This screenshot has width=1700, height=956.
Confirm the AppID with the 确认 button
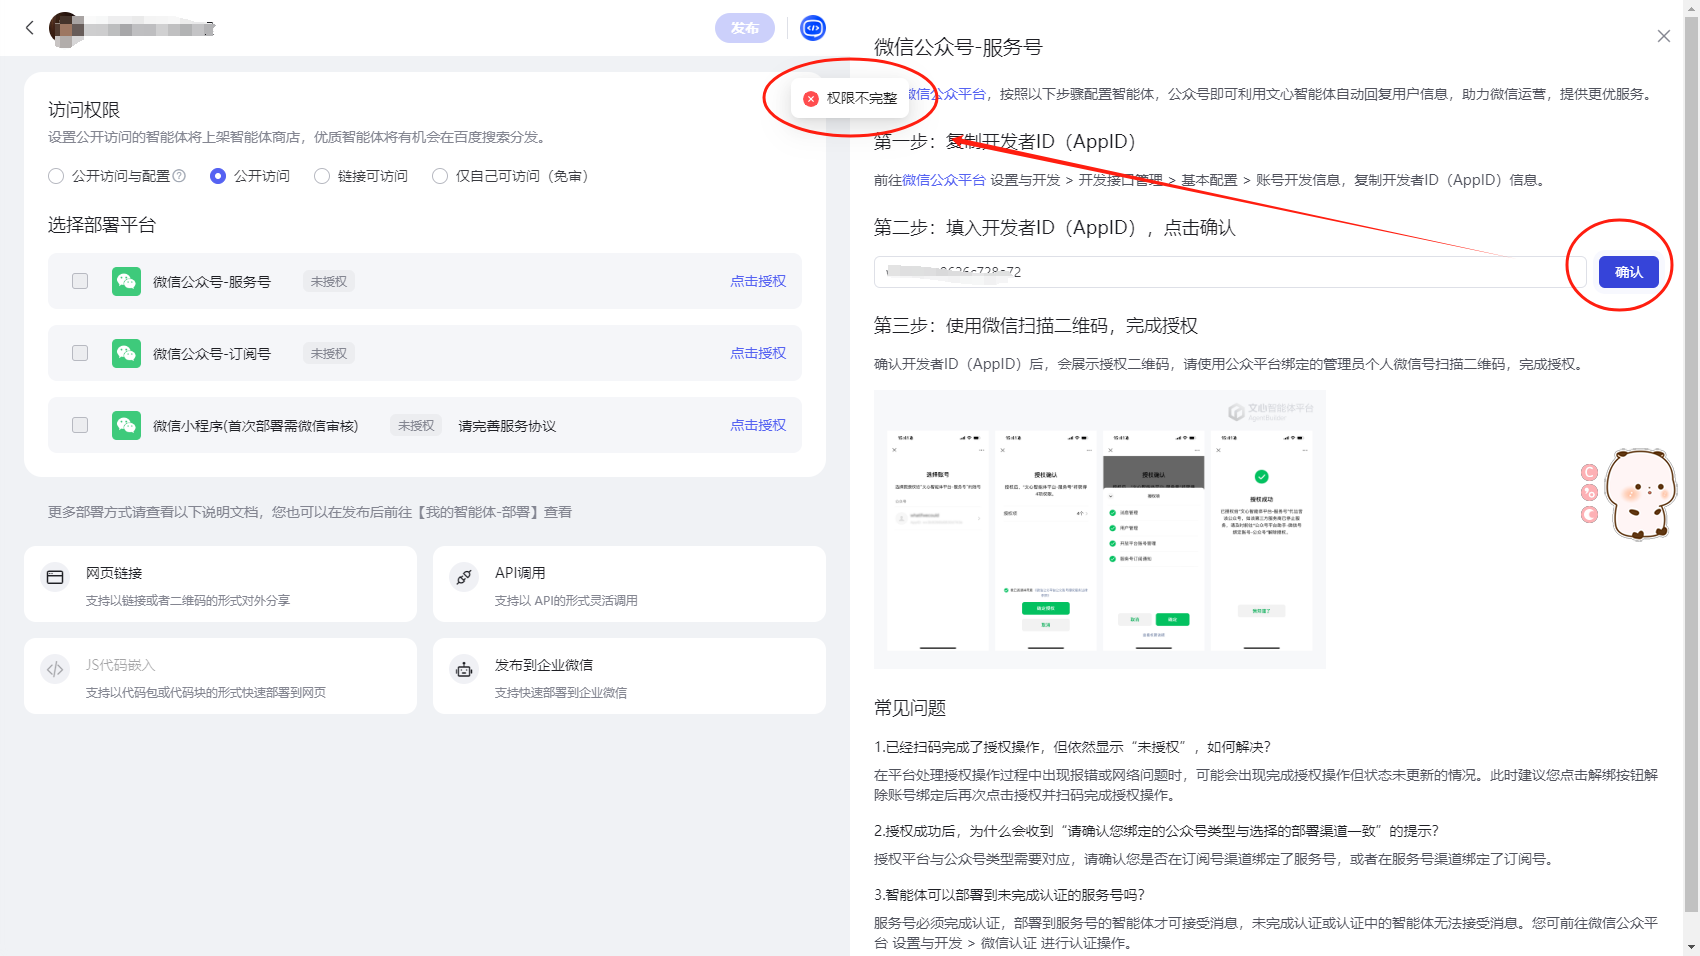click(x=1629, y=272)
